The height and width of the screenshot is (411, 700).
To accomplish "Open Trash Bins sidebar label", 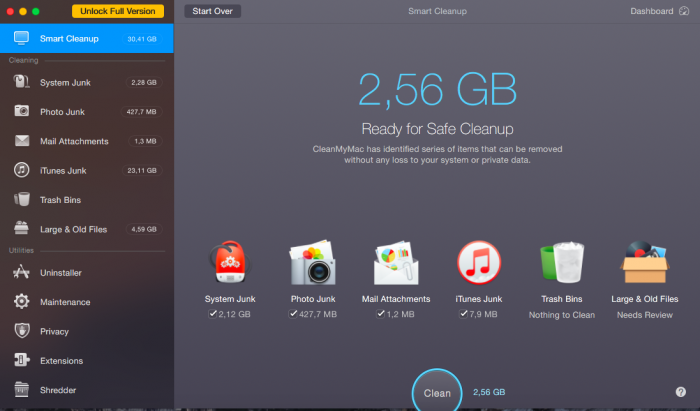I will pyautogui.click(x=60, y=200).
